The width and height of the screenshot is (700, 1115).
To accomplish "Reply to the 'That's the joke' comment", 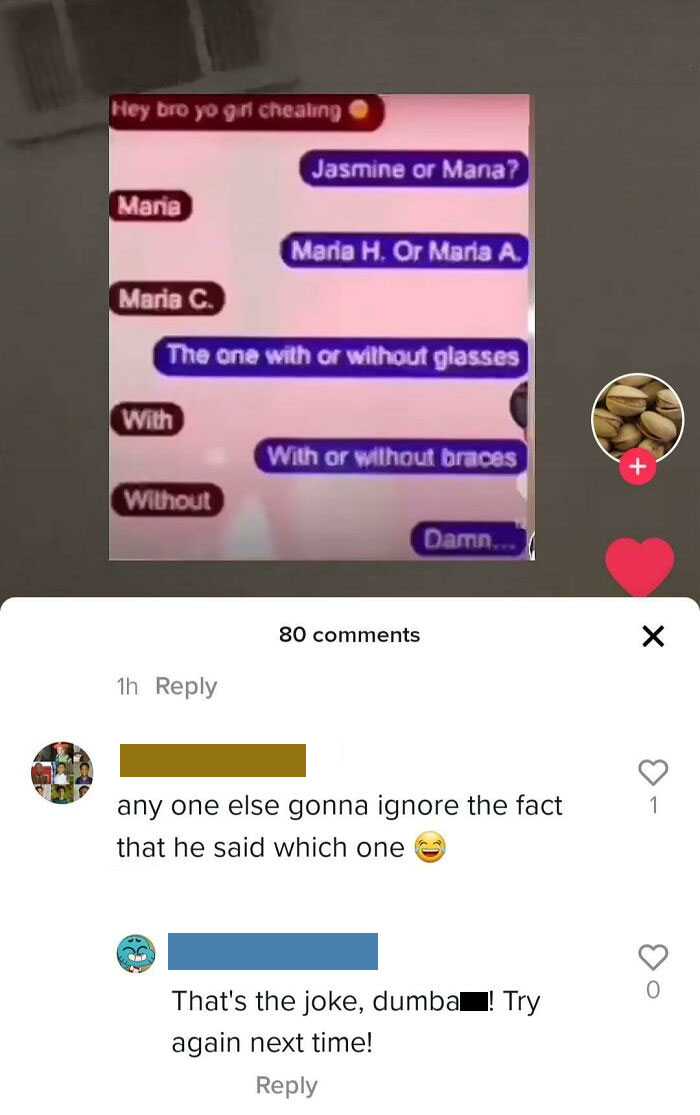I will (x=287, y=1085).
